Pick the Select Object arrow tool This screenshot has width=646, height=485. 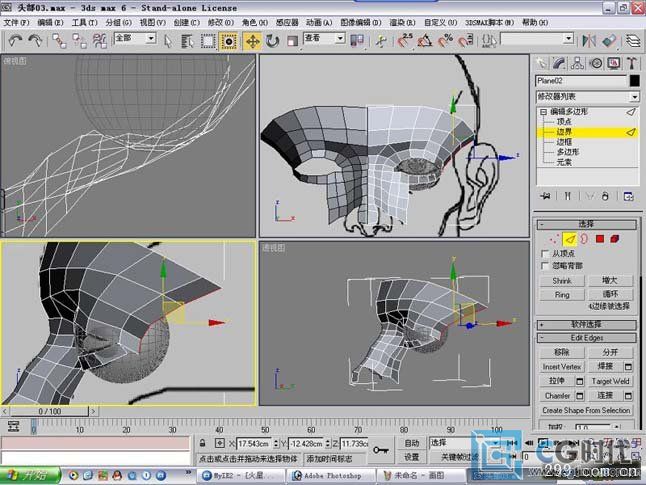(x=168, y=41)
